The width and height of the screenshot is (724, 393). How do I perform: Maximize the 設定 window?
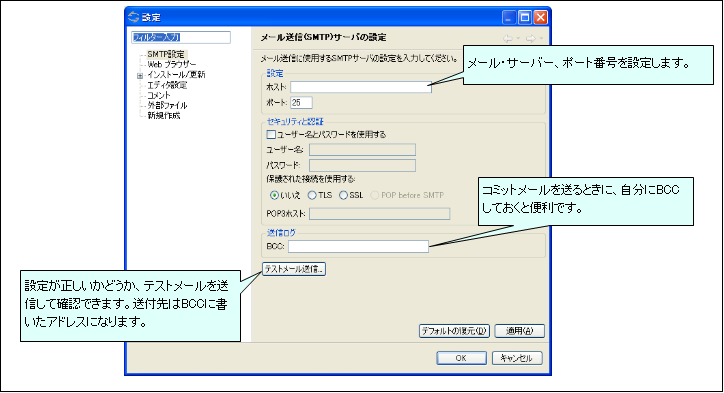[525, 18]
